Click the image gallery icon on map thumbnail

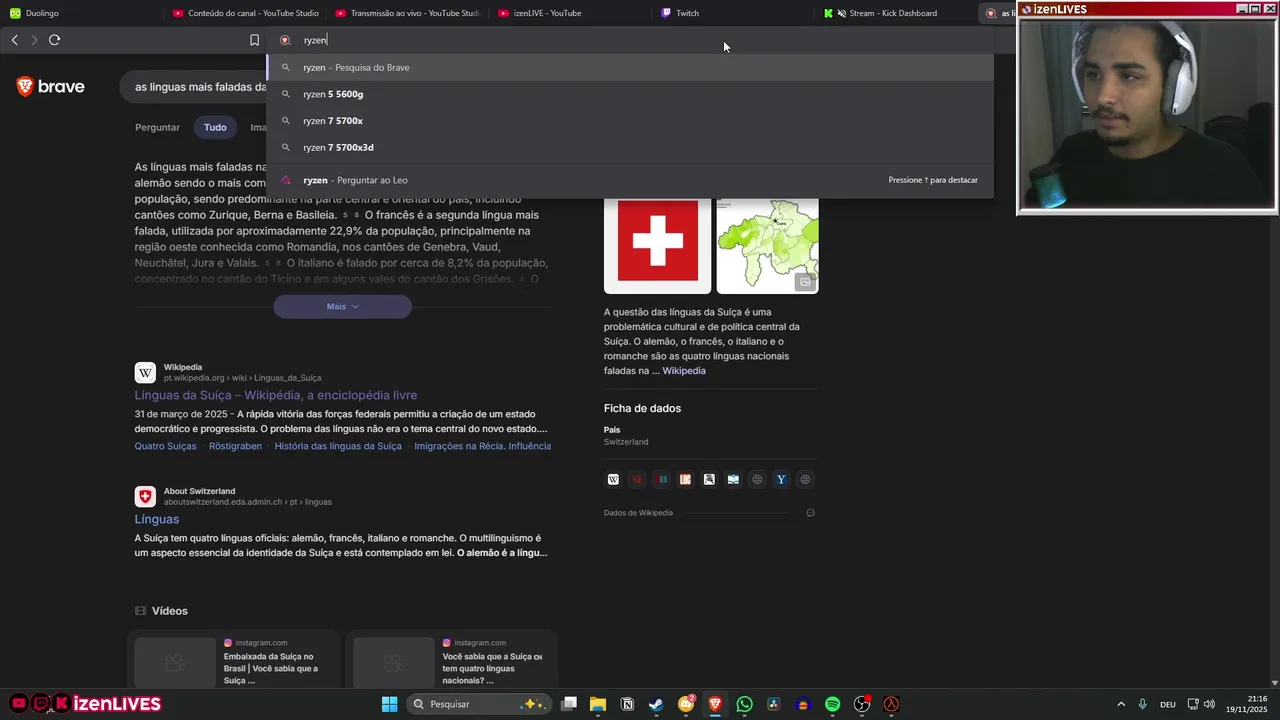click(805, 282)
